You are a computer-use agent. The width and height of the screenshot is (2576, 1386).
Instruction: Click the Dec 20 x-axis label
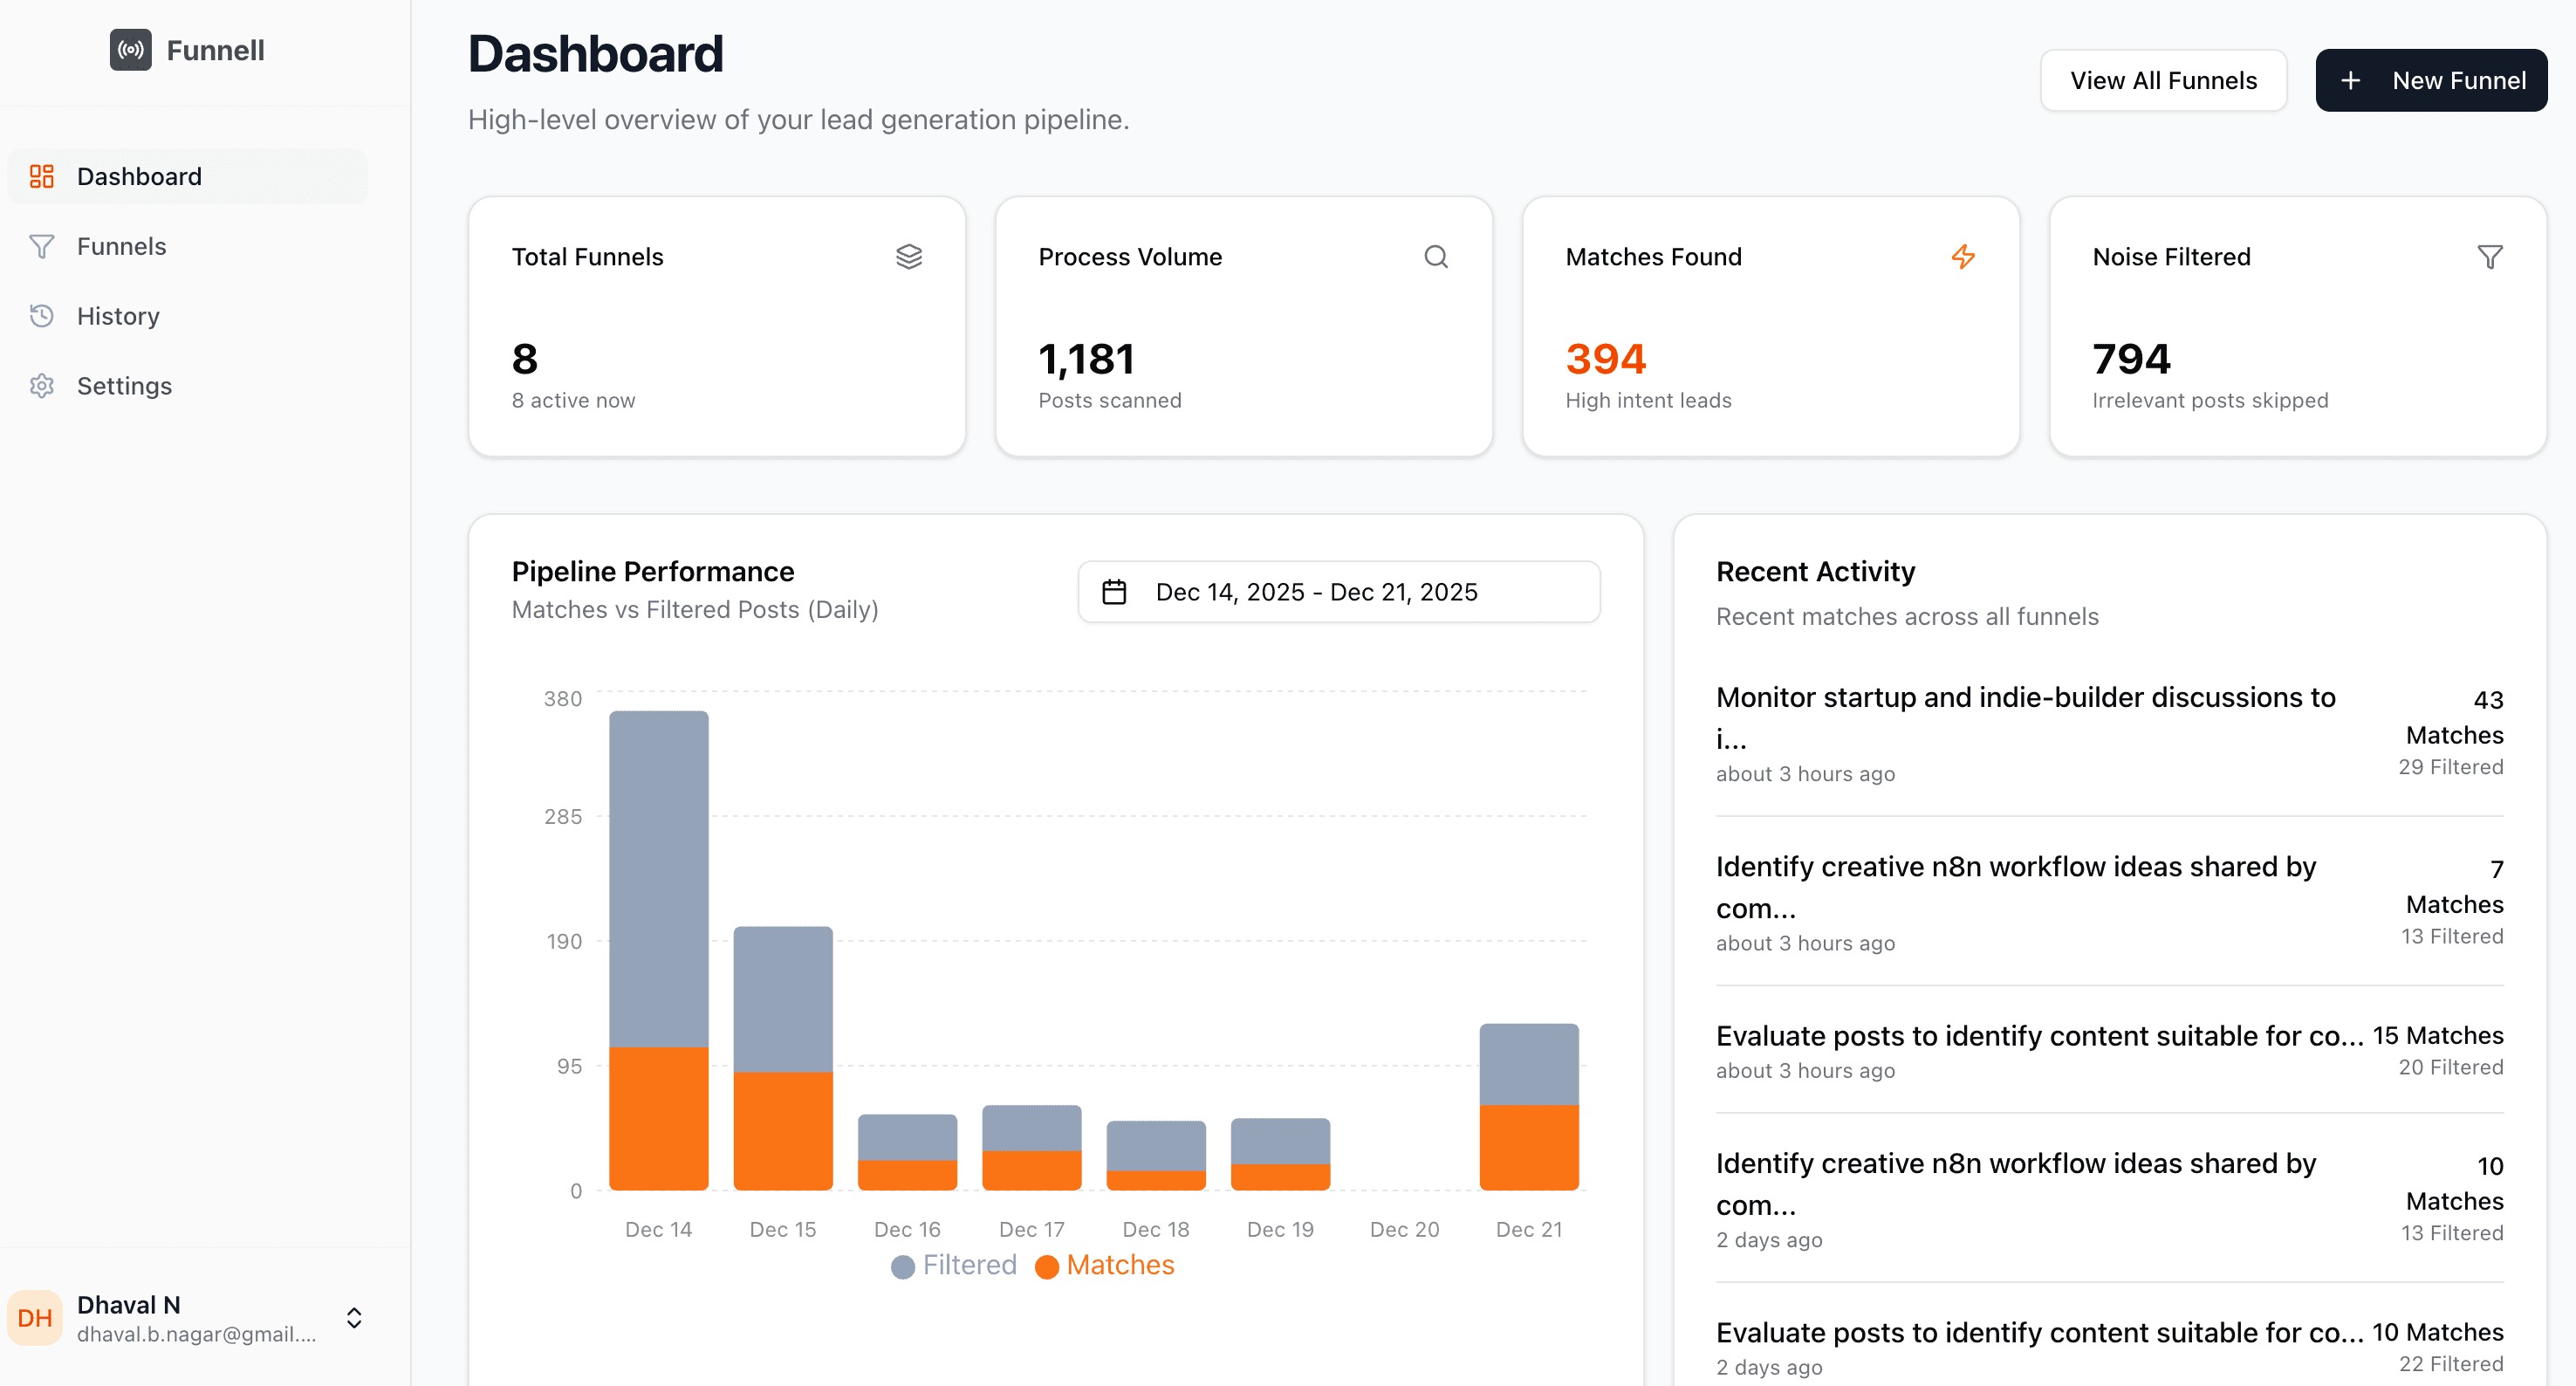1405,1229
